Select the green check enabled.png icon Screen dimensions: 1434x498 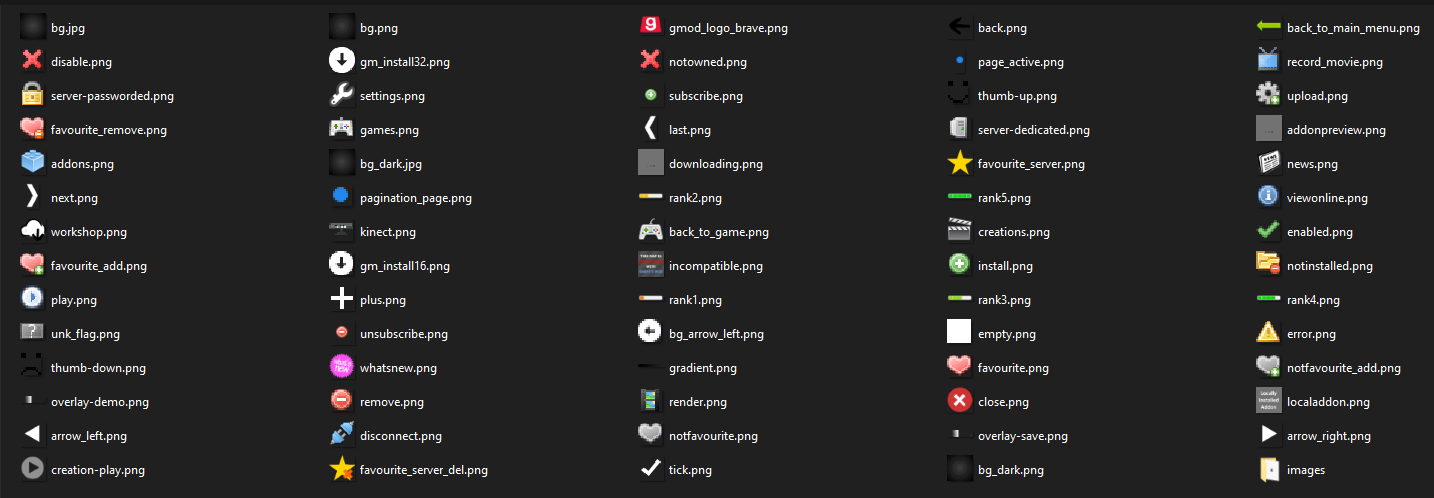point(1269,231)
